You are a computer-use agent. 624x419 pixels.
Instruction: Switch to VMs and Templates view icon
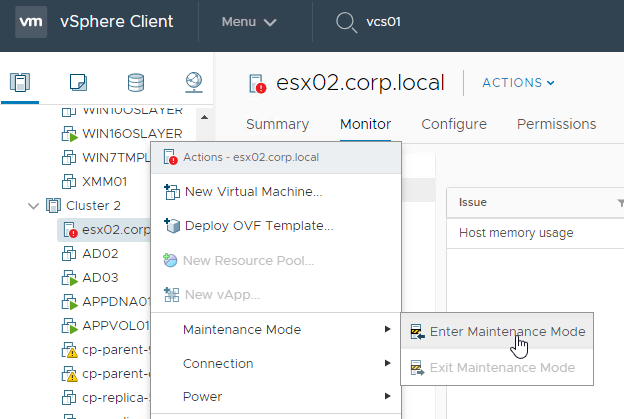pyautogui.click(x=78, y=82)
